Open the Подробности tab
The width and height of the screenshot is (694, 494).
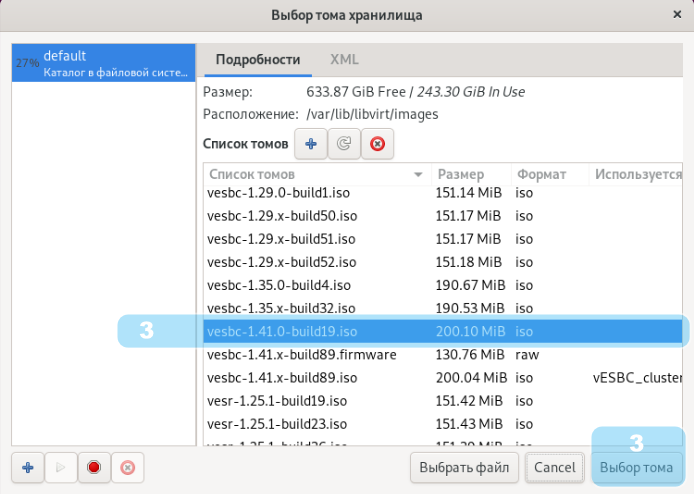[x=257, y=60]
